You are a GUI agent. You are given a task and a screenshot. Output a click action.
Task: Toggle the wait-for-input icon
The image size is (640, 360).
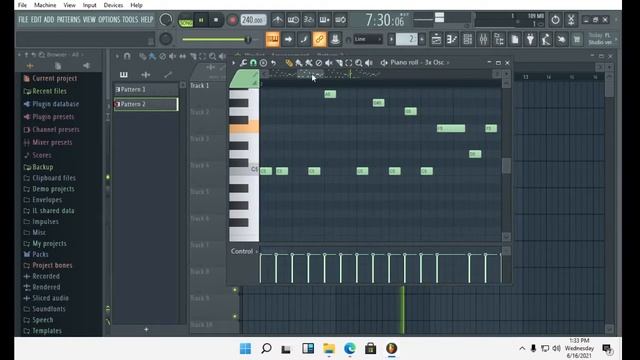293,20
